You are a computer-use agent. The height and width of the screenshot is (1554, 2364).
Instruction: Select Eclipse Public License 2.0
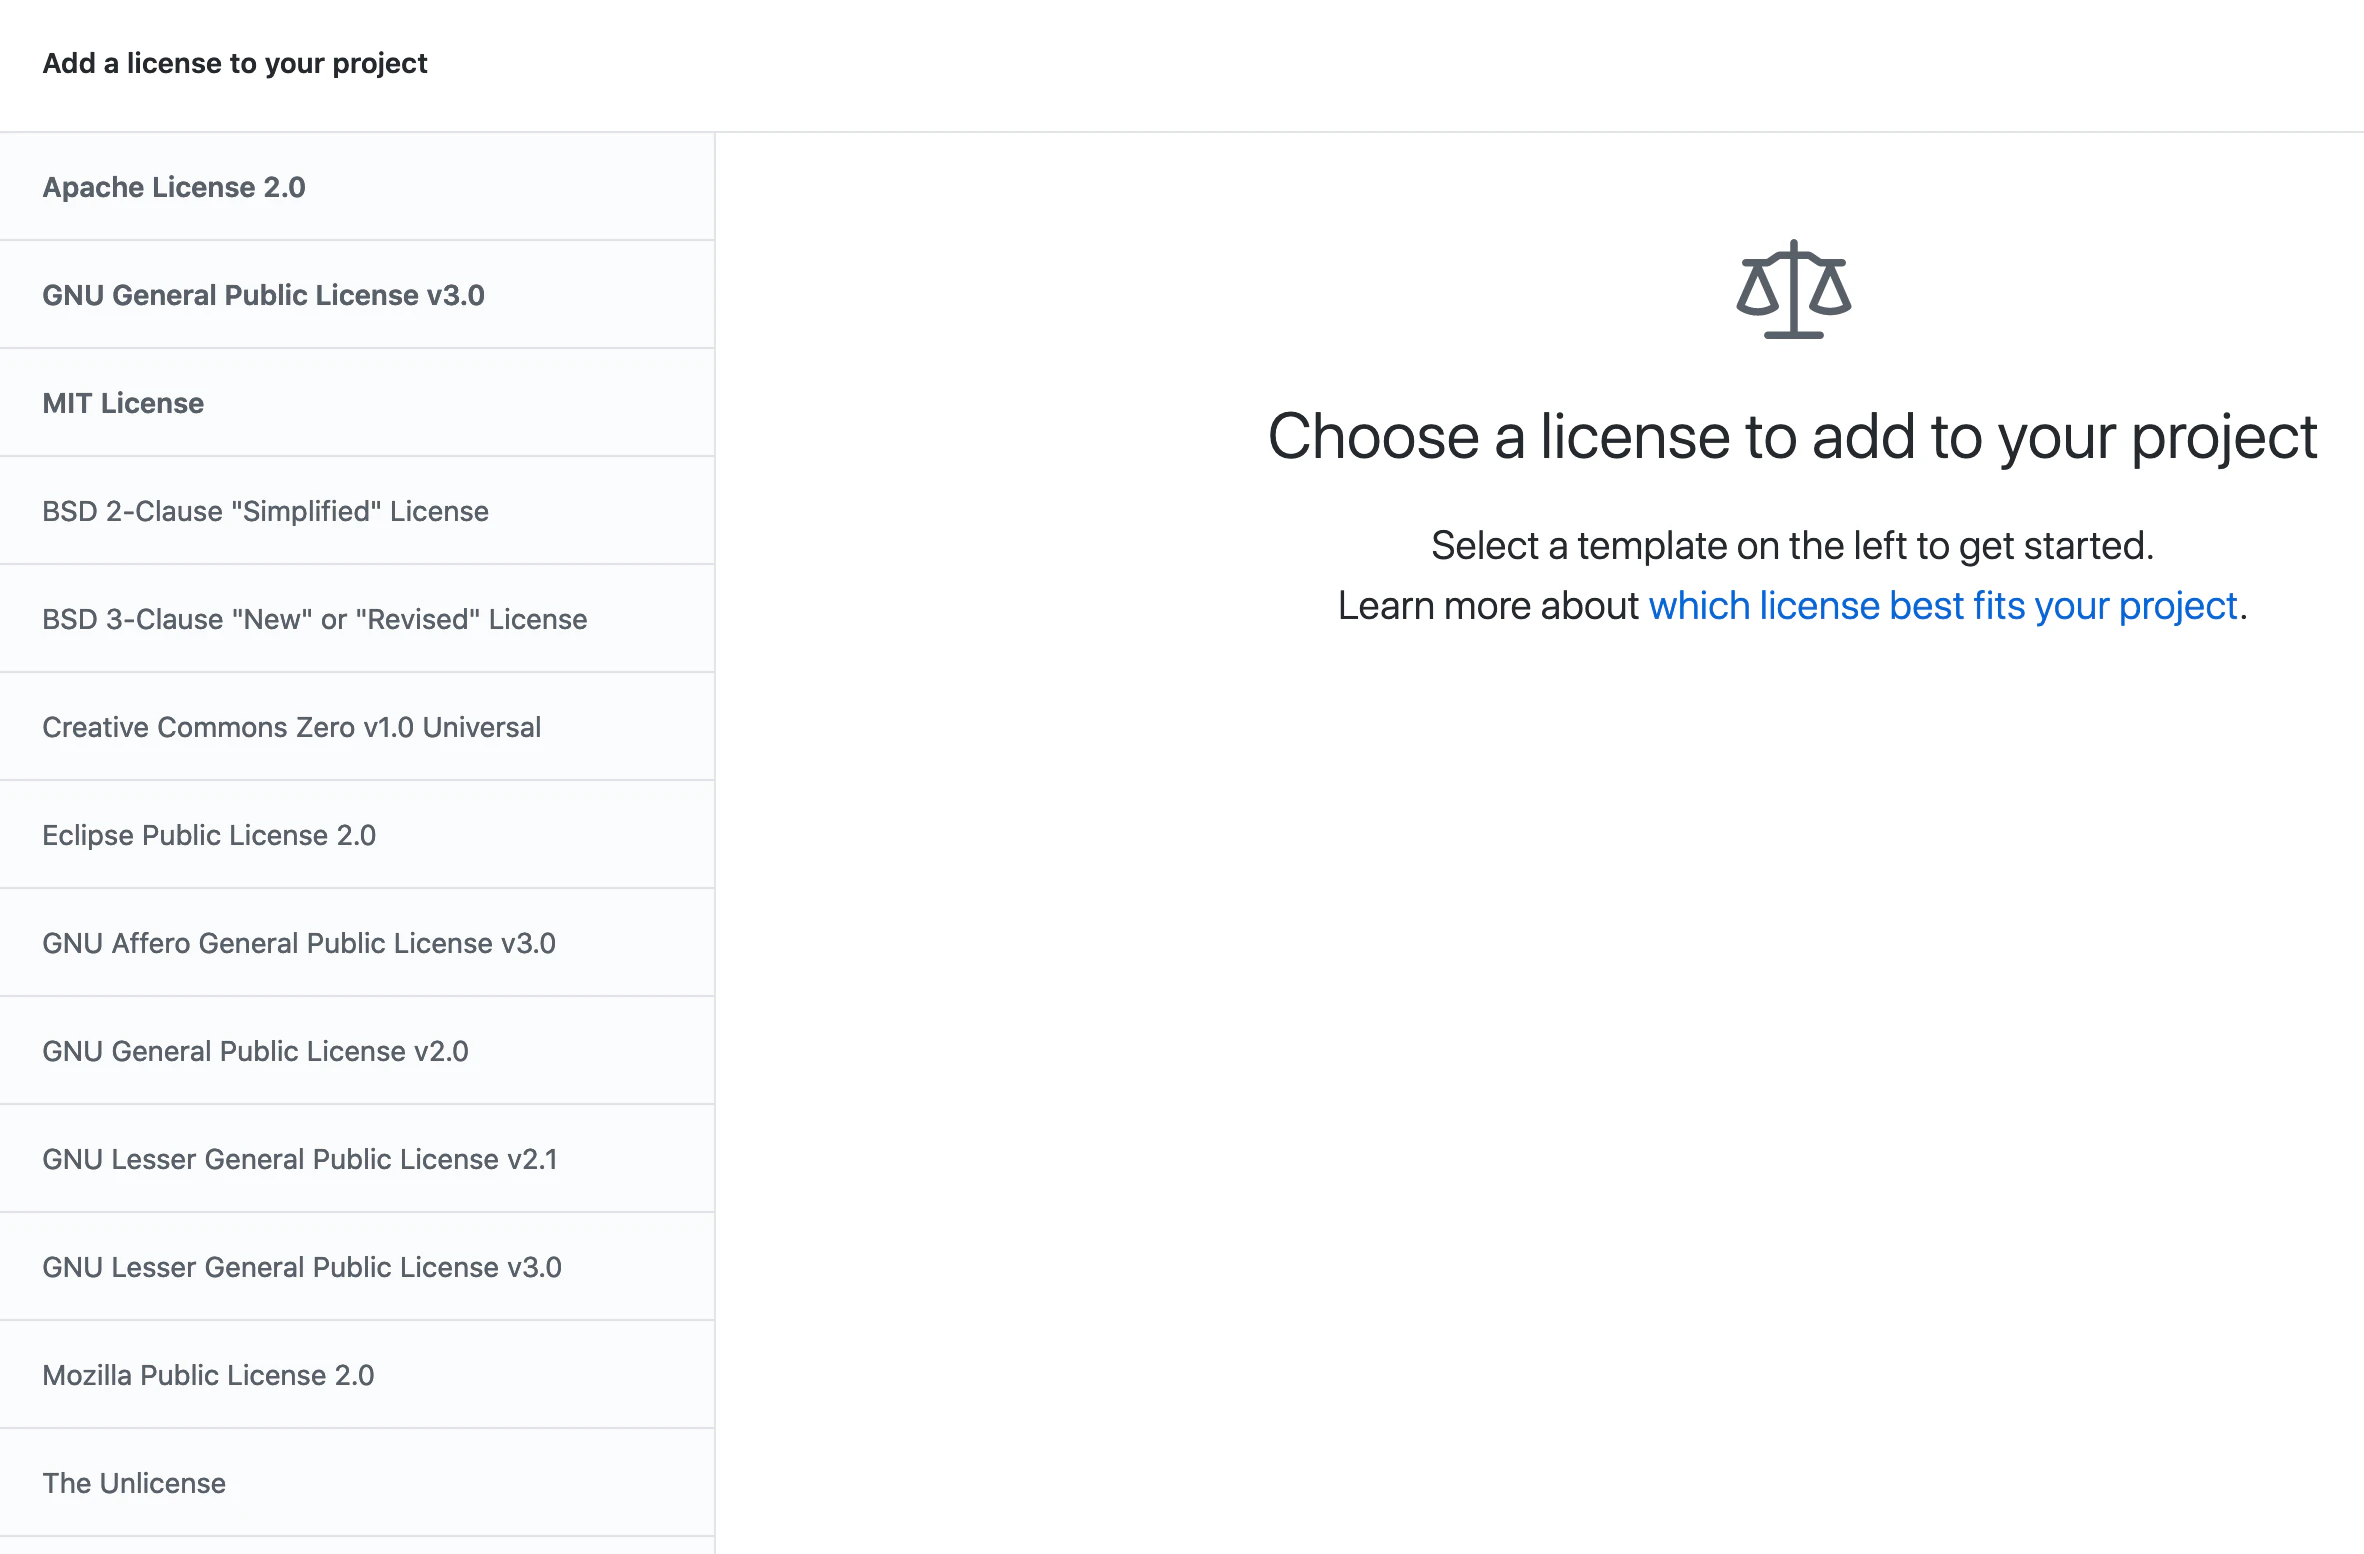point(209,835)
